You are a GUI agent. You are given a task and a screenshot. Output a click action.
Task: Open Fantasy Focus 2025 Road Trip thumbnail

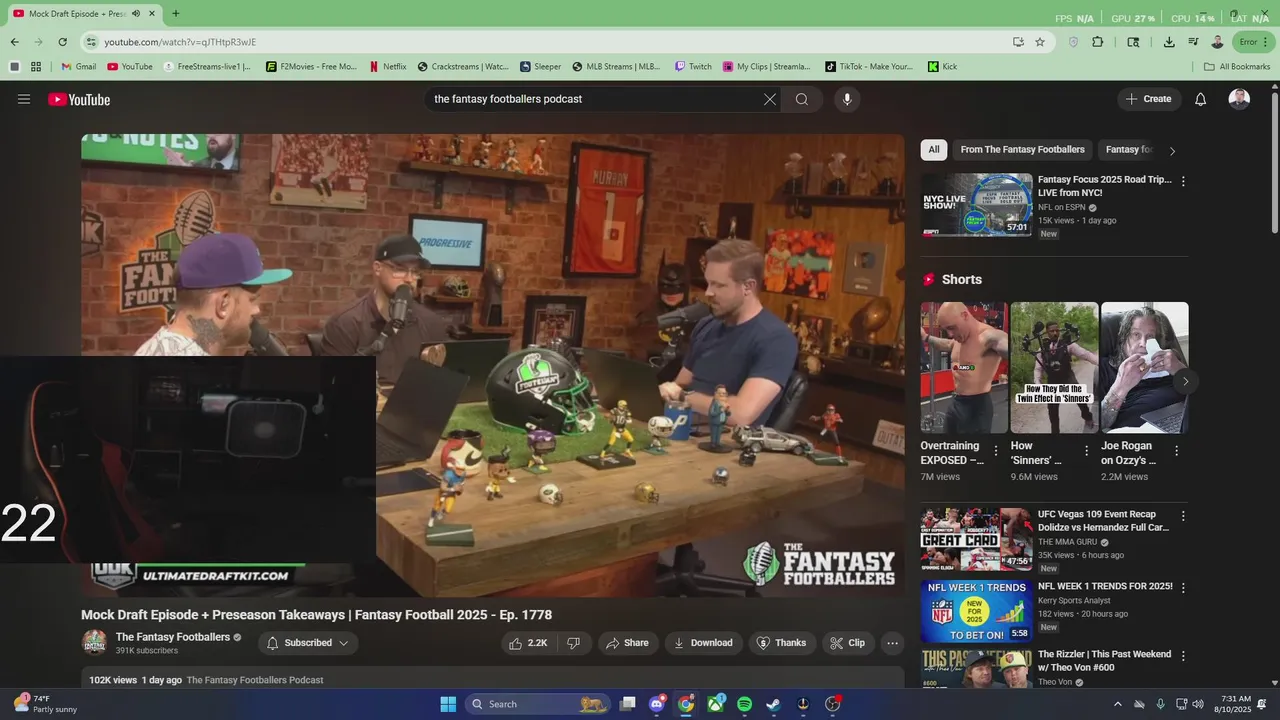pos(977,205)
